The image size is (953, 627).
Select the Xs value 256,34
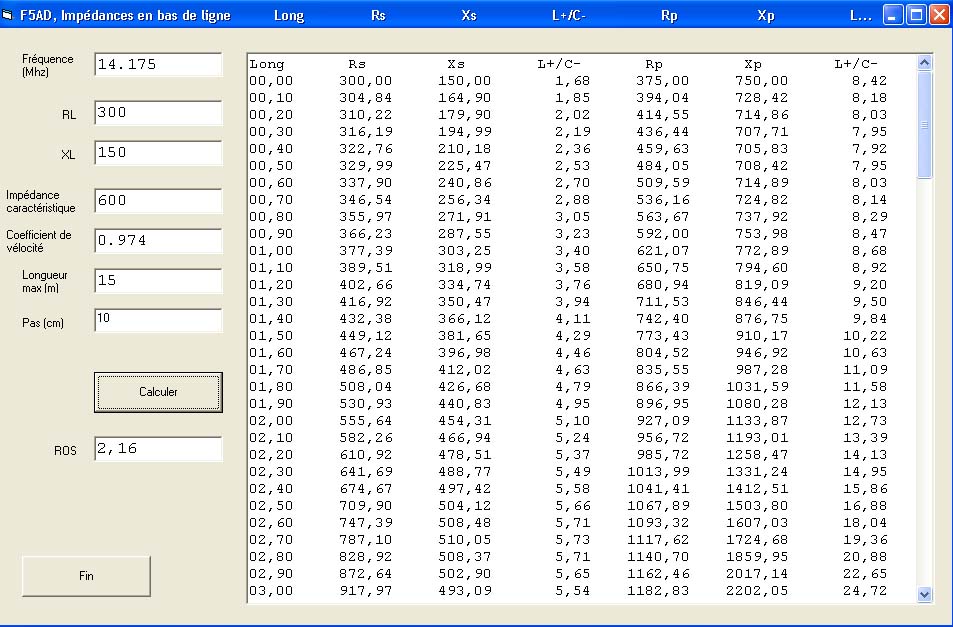(x=465, y=200)
